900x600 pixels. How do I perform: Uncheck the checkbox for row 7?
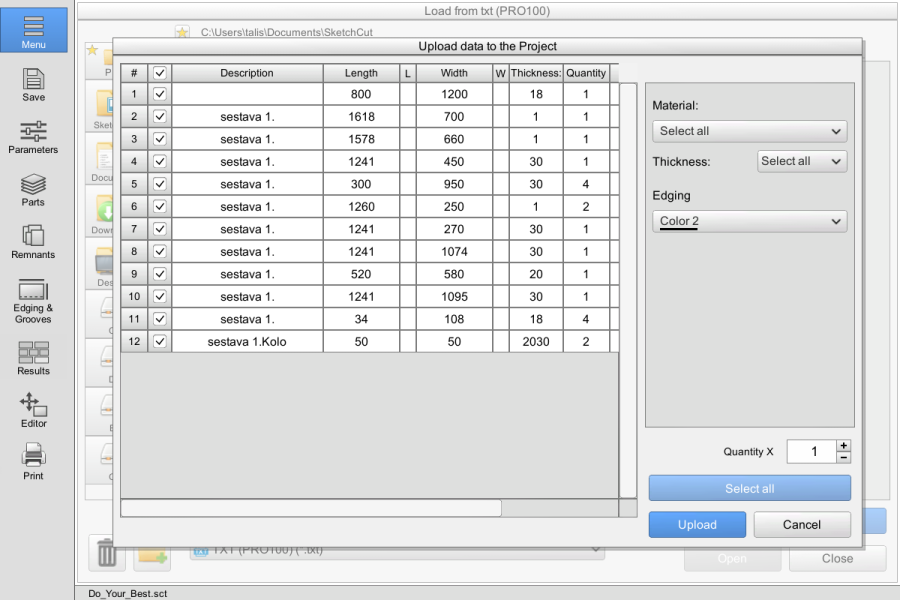click(x=160, y=229)
